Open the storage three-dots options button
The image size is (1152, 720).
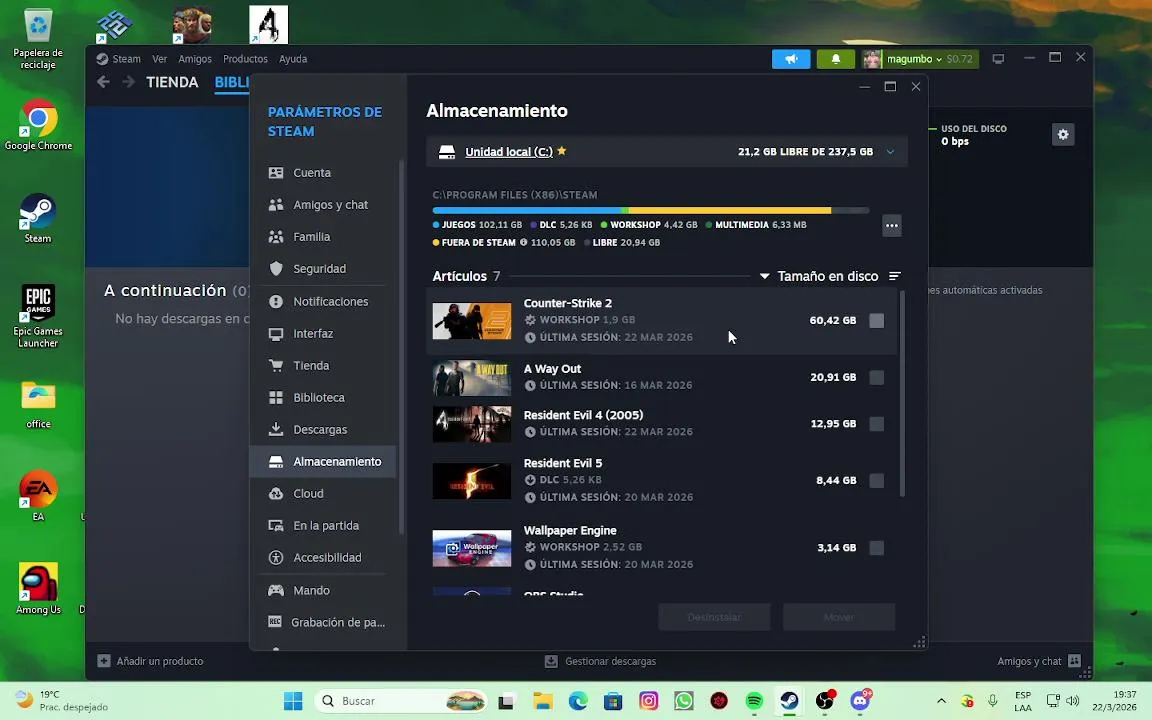click(891, 226)
